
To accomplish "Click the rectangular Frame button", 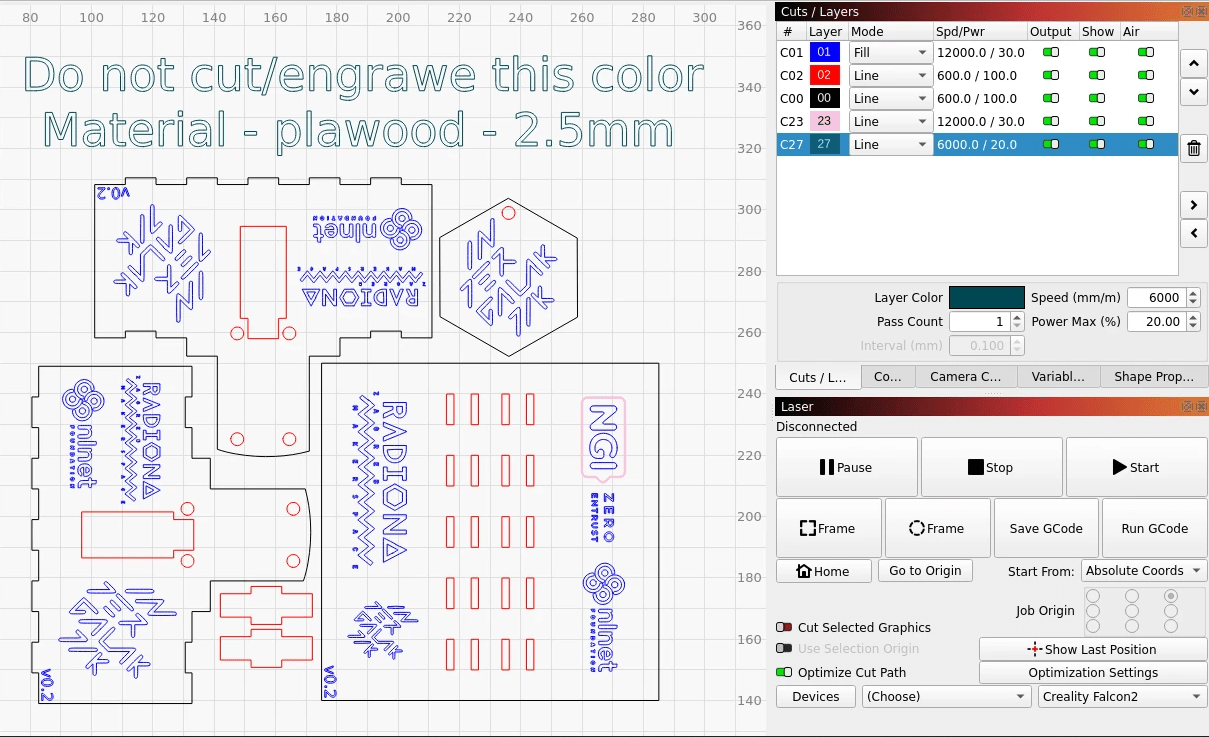I will click(828, 528).
